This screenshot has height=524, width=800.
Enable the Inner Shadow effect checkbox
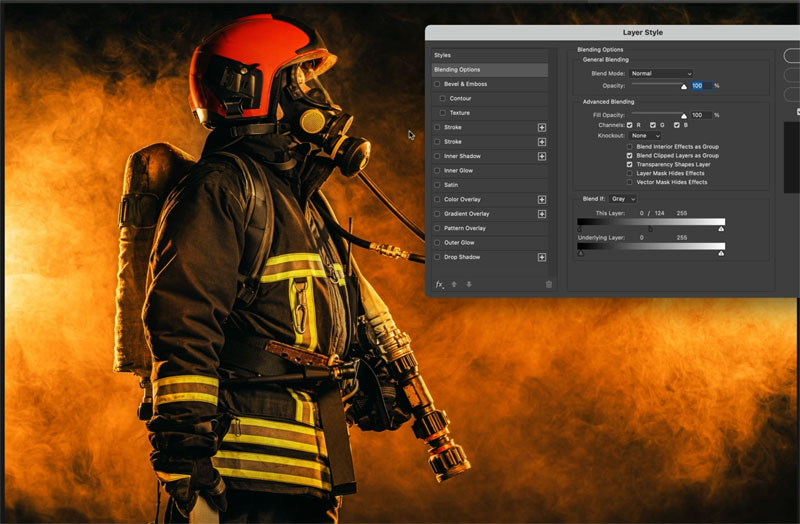[437, 156]
